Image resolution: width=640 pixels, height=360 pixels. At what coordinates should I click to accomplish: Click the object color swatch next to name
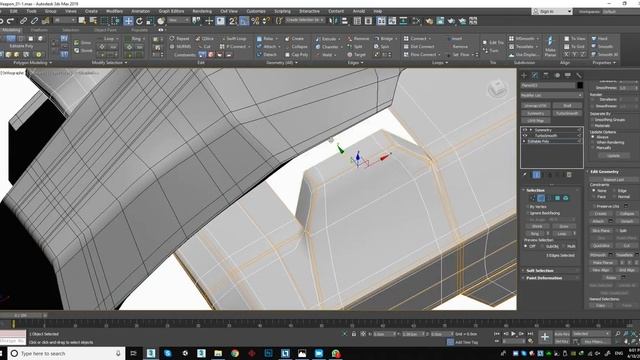point(580,86)
